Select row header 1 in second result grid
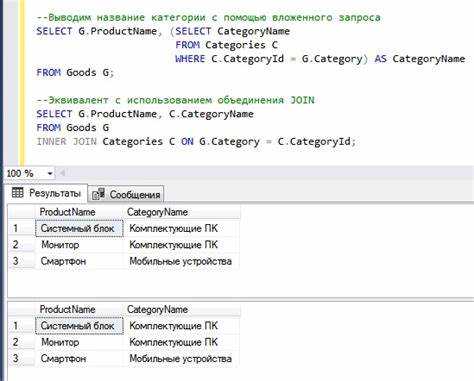The image size is (474, 381). 21,326
